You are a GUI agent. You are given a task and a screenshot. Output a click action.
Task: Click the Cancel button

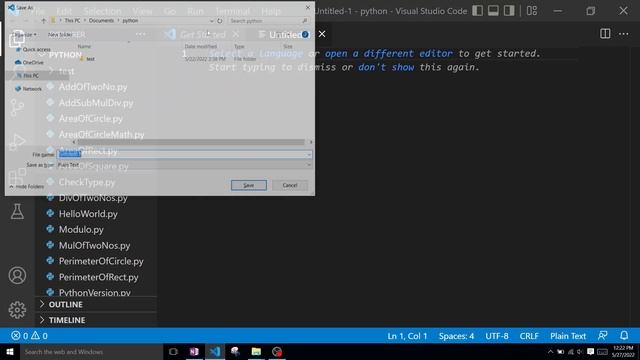point(290,185)
